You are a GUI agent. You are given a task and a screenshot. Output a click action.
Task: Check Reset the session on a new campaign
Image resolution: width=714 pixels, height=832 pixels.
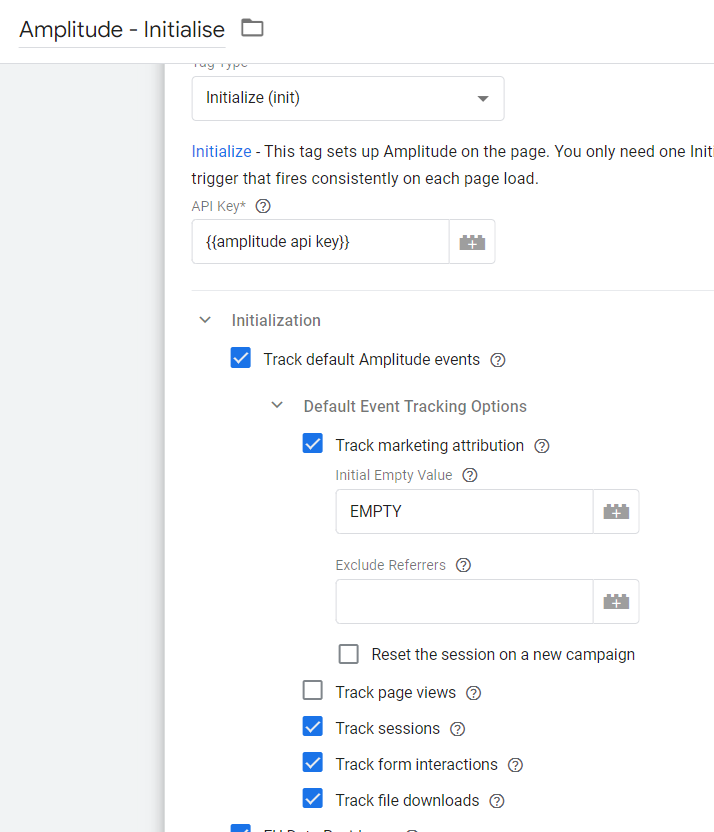pyautogui.click(x=349, y=654)
